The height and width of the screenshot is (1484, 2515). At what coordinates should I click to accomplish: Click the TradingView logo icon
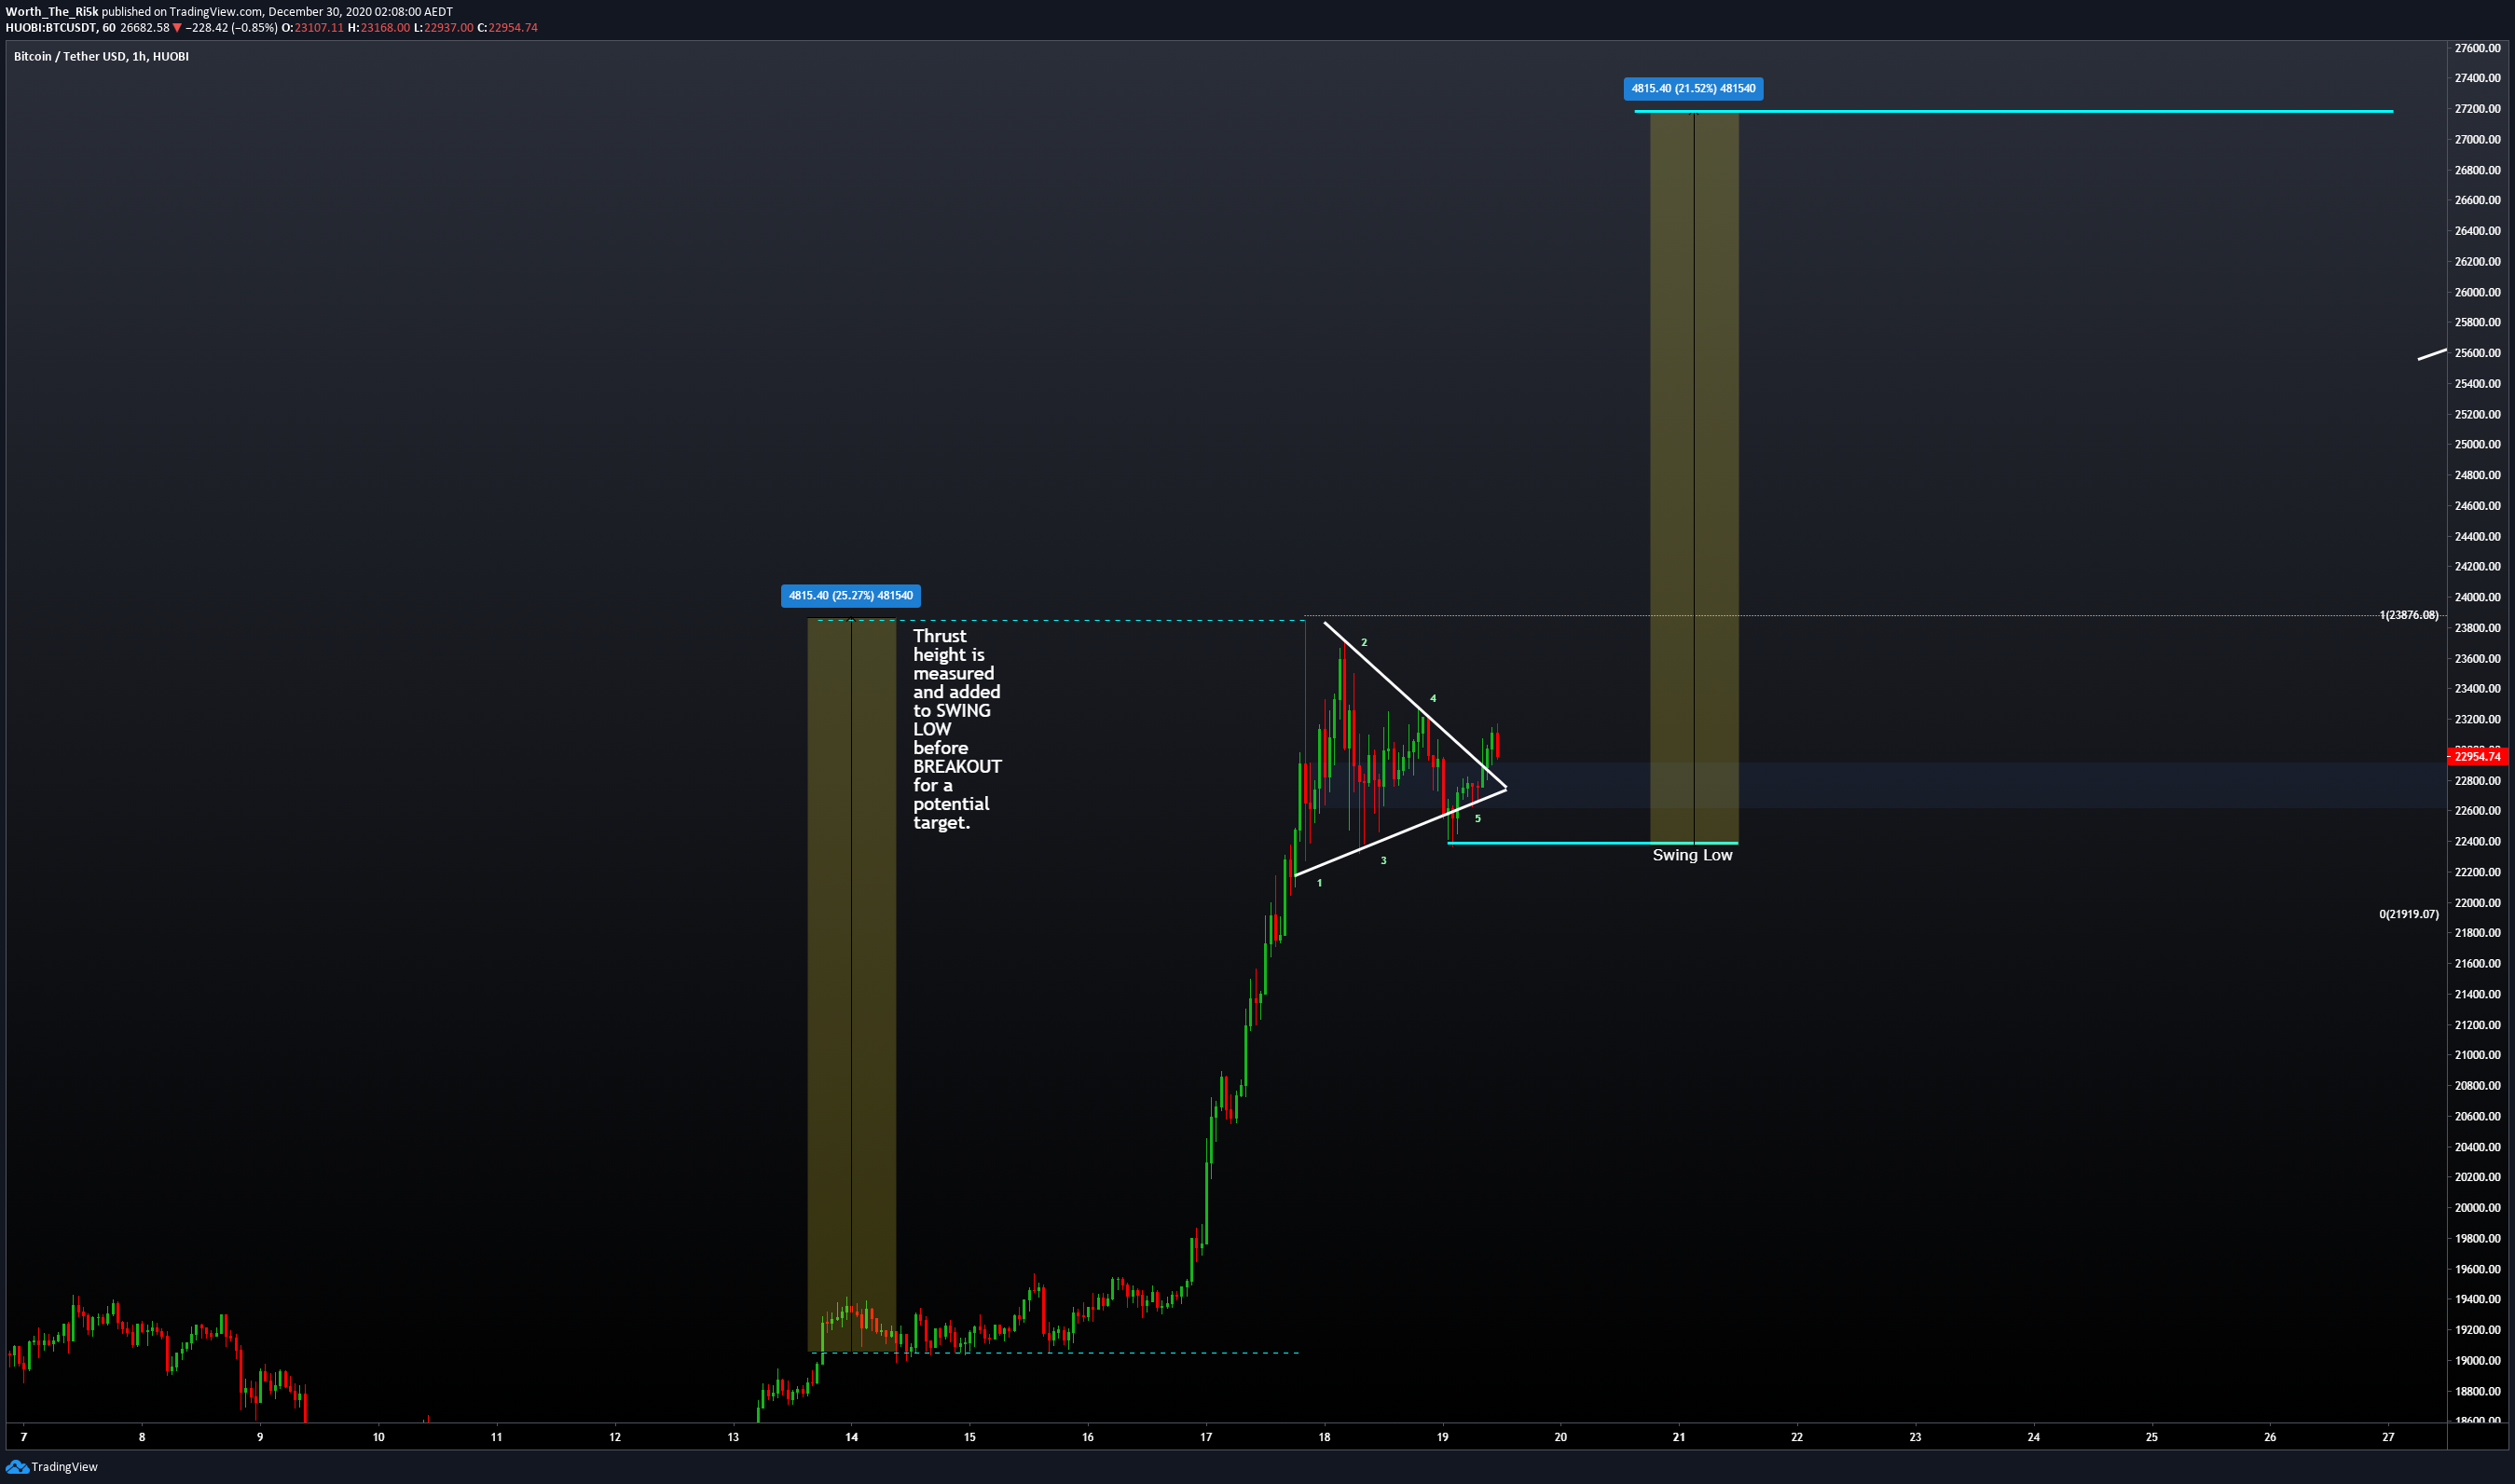pyautogui.click(x=17, y=1467)
